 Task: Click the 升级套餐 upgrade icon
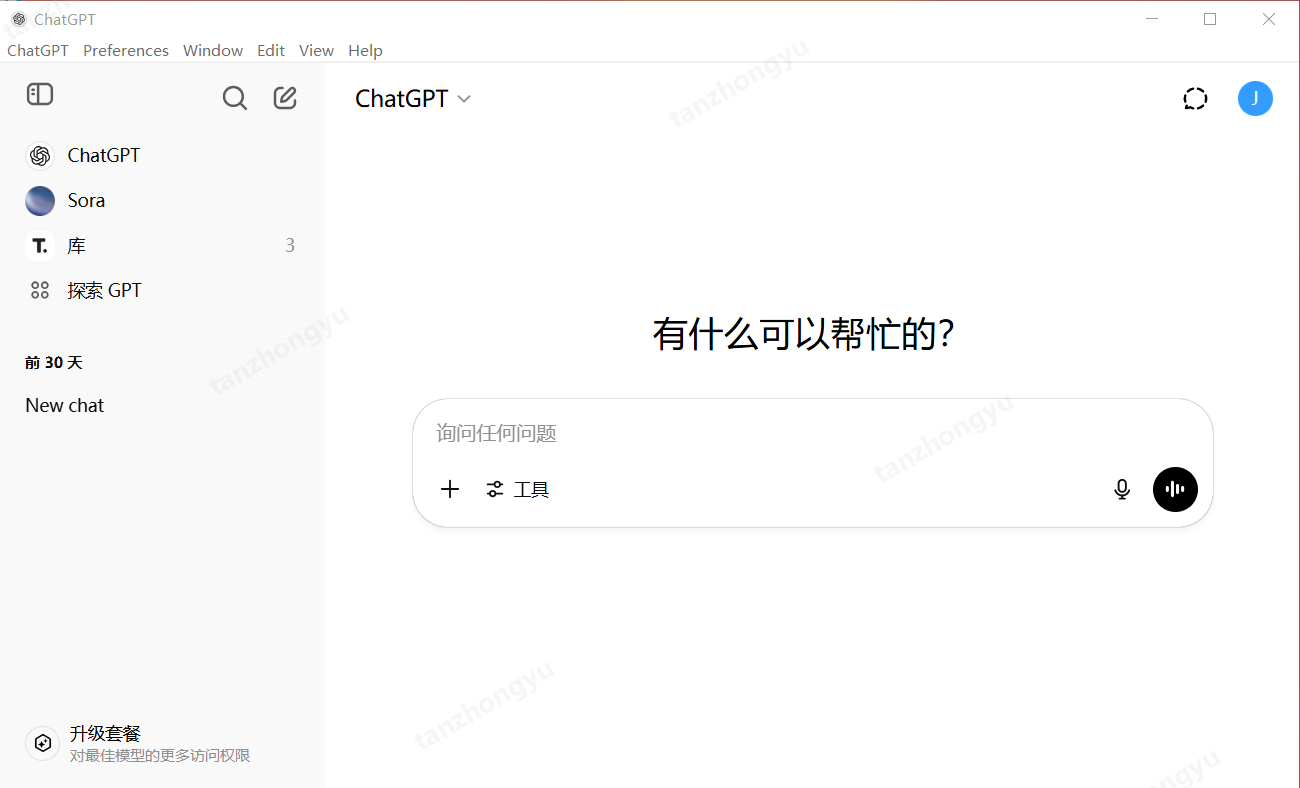pyautogui.click(x=42, y=743)
